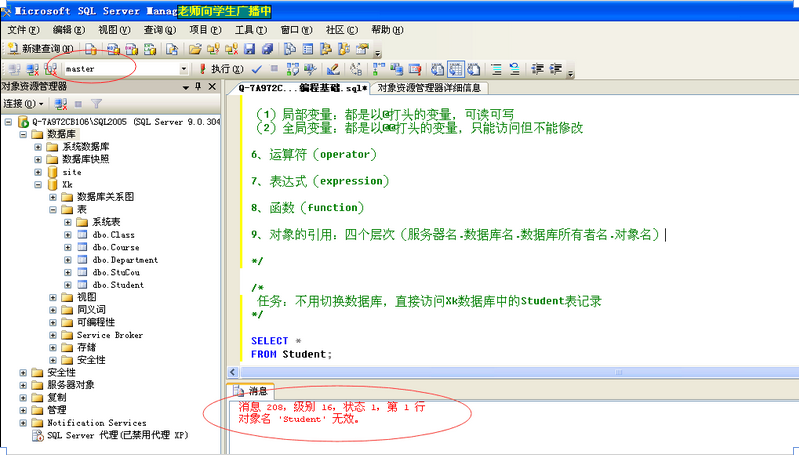Click the Analyze Query in Tuning Advisor icon
Viewport: 799px width, 455px height.
click(310, 69)
